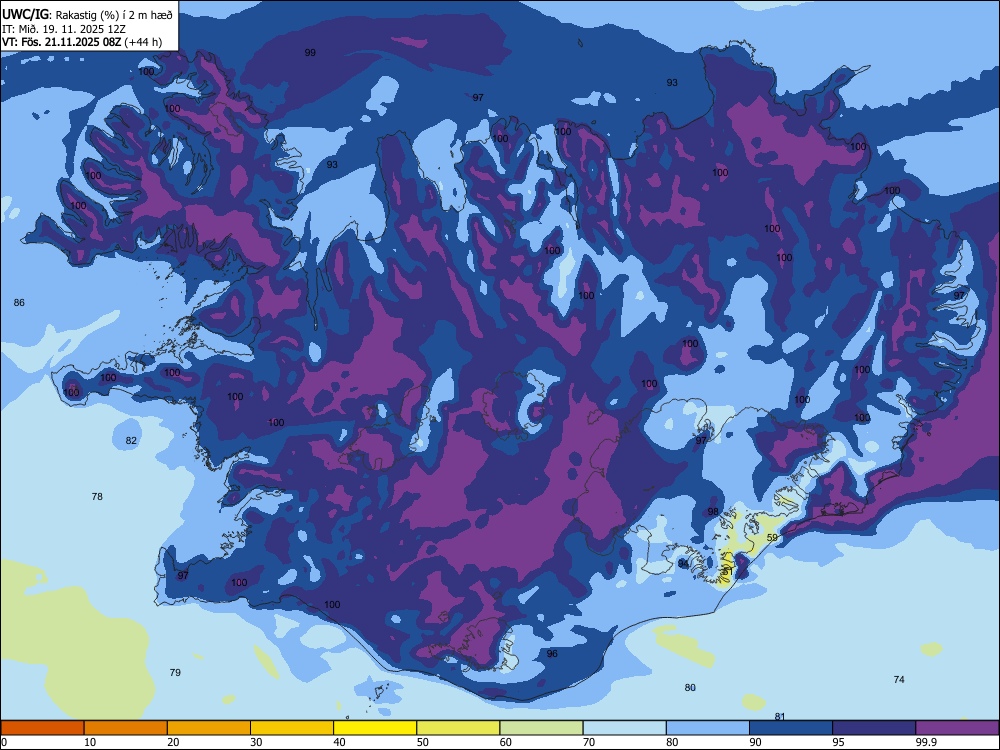Click the legend tick label "0"

point(4,742)
